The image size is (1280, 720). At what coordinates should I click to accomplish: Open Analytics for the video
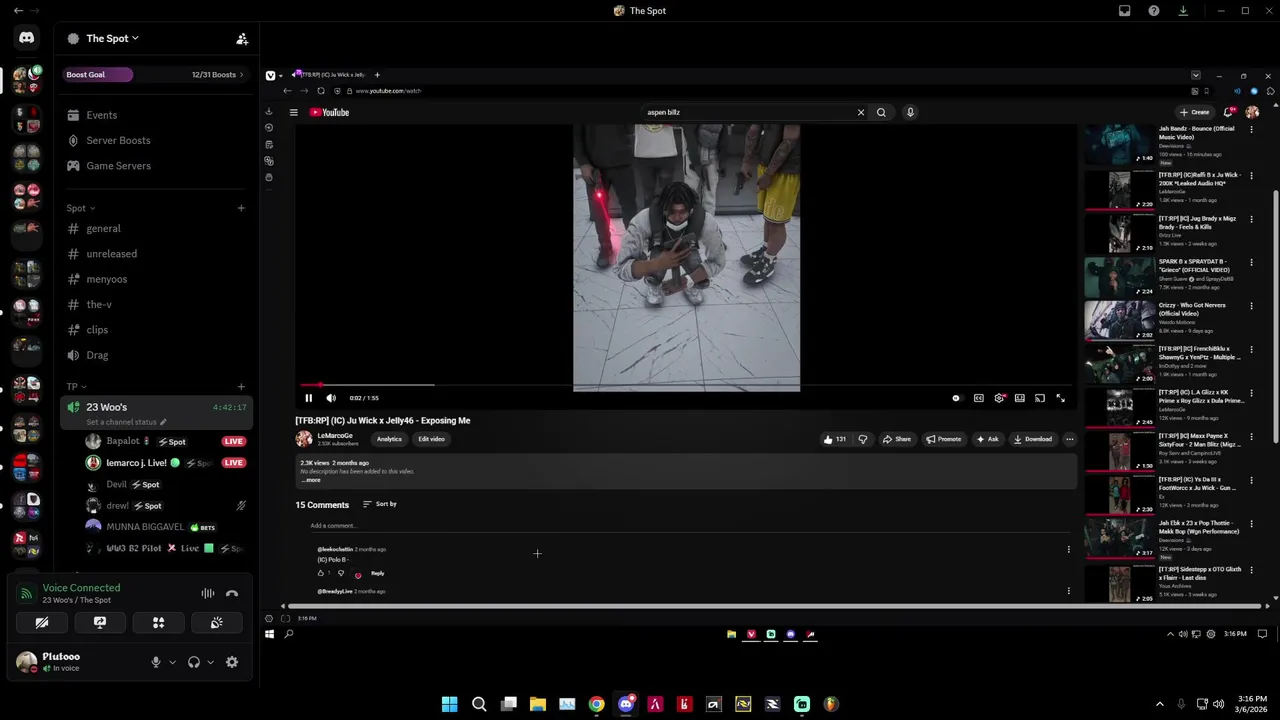click(389, 439)
